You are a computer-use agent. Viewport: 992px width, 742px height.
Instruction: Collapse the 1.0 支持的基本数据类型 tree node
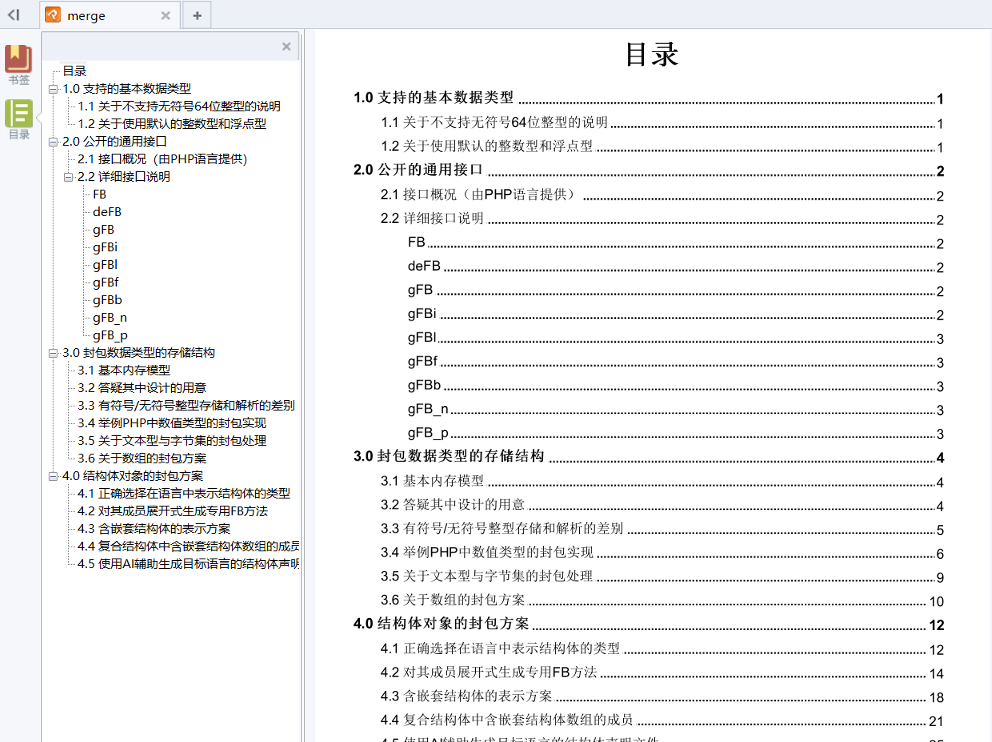tap(53, 89)
